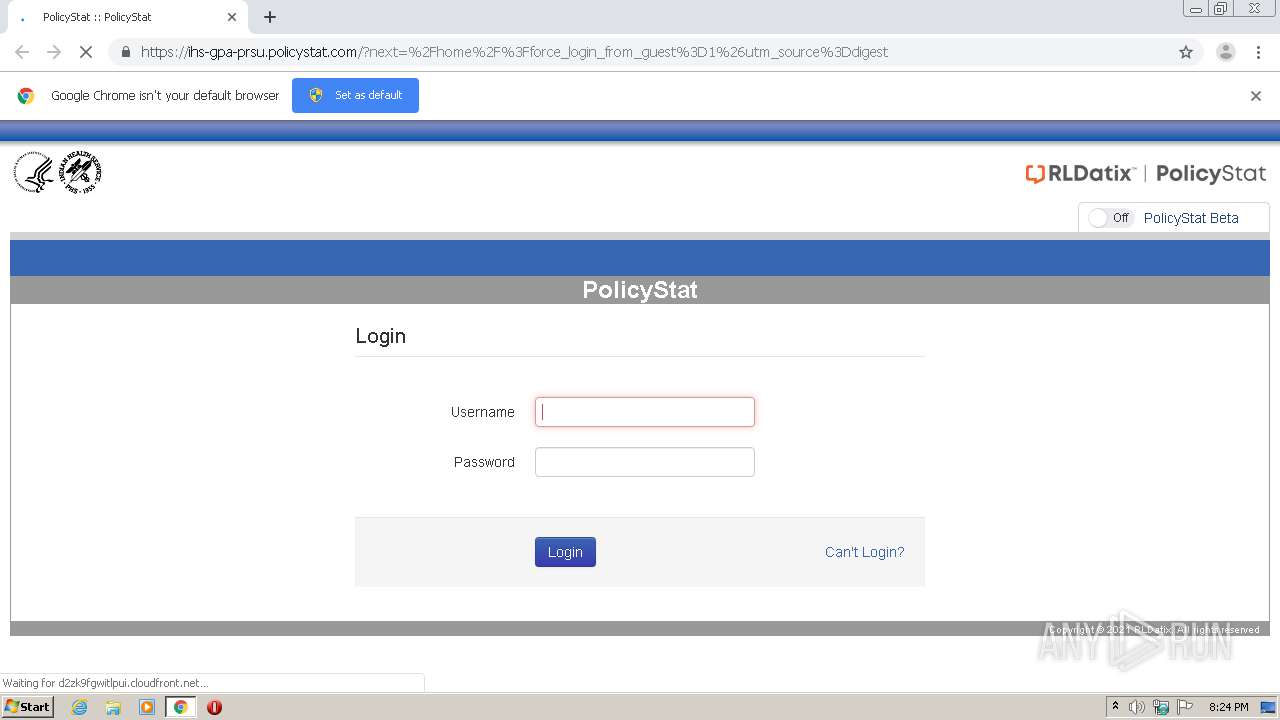
Task: Click the address bar URL
Action: (514, 52)
